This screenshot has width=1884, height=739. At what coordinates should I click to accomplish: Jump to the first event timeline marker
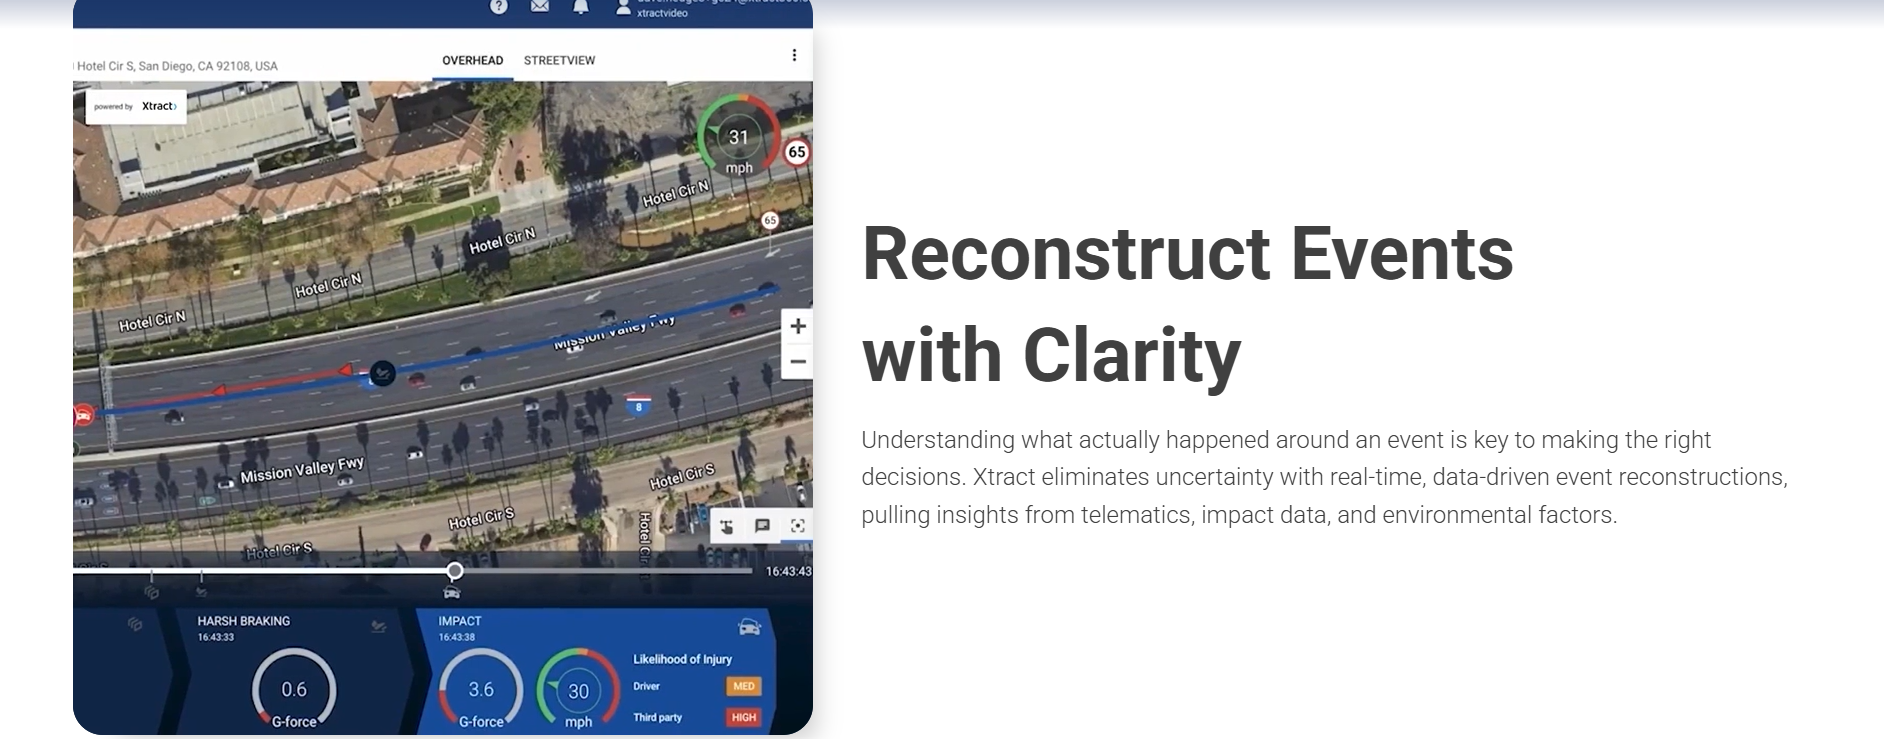pyautogui.click(x=152, y=592)
